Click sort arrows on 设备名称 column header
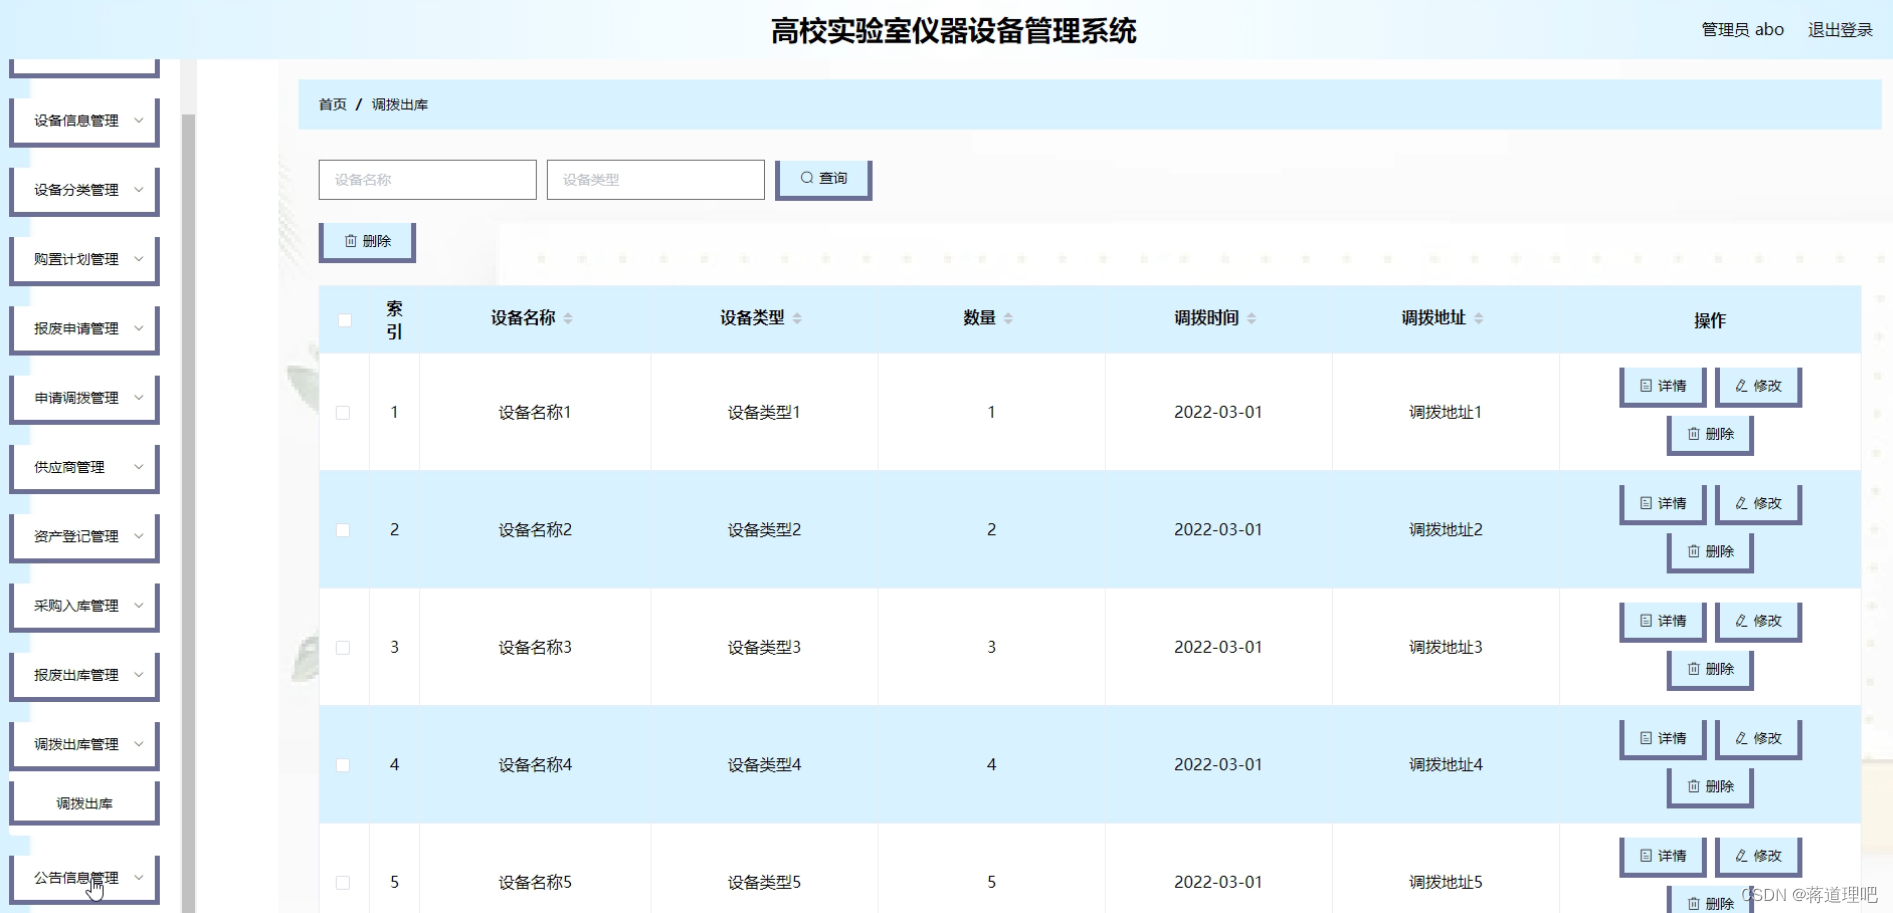1893x913 pixels. [570, 318]
